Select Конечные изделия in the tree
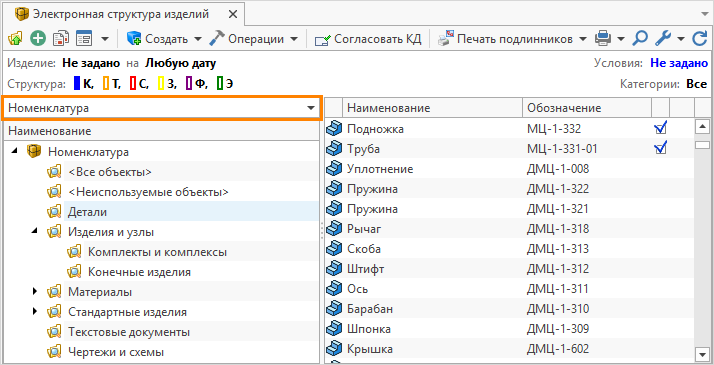This screenshot has height=365, width=714. click(139, 272)
